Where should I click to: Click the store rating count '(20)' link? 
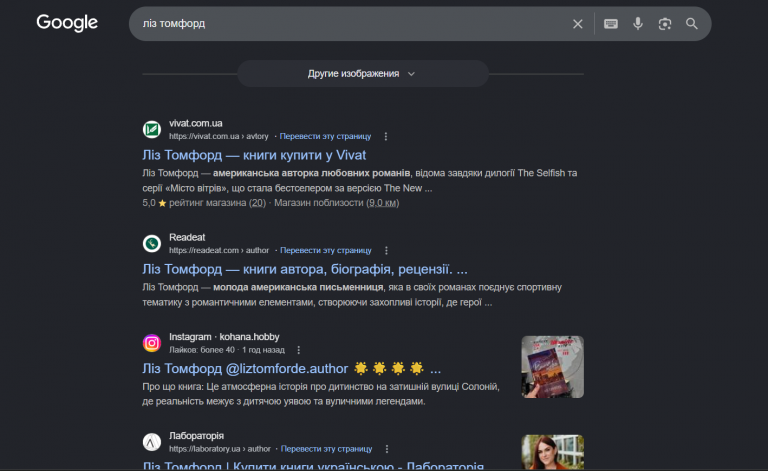(257, 203)
